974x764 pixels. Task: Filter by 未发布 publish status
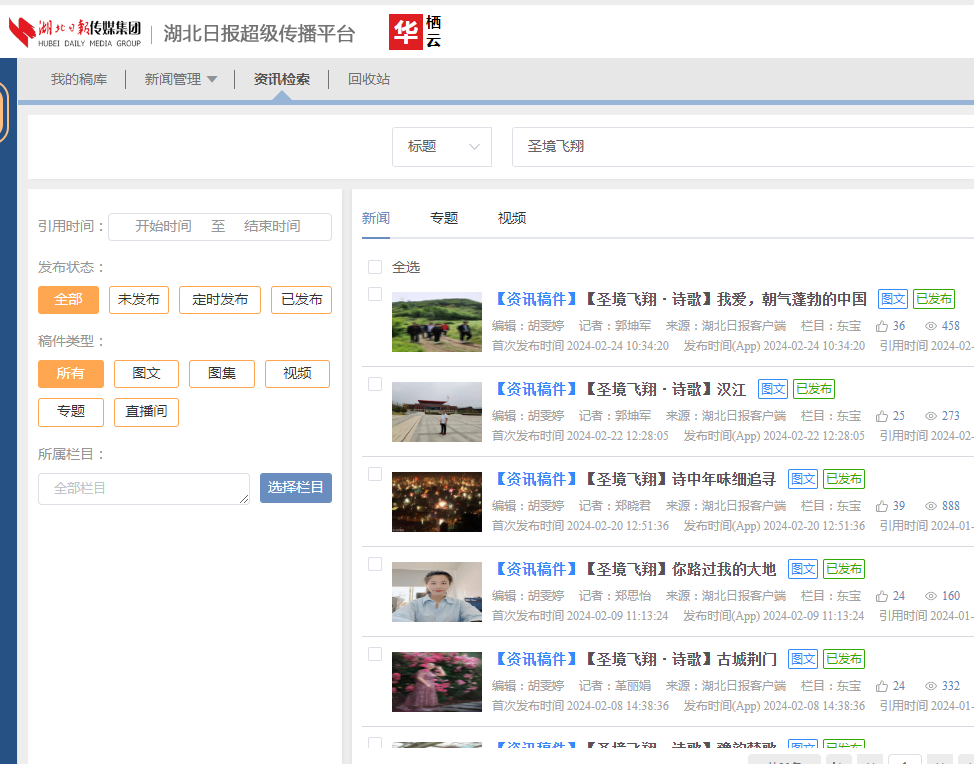tap(139, 300)
